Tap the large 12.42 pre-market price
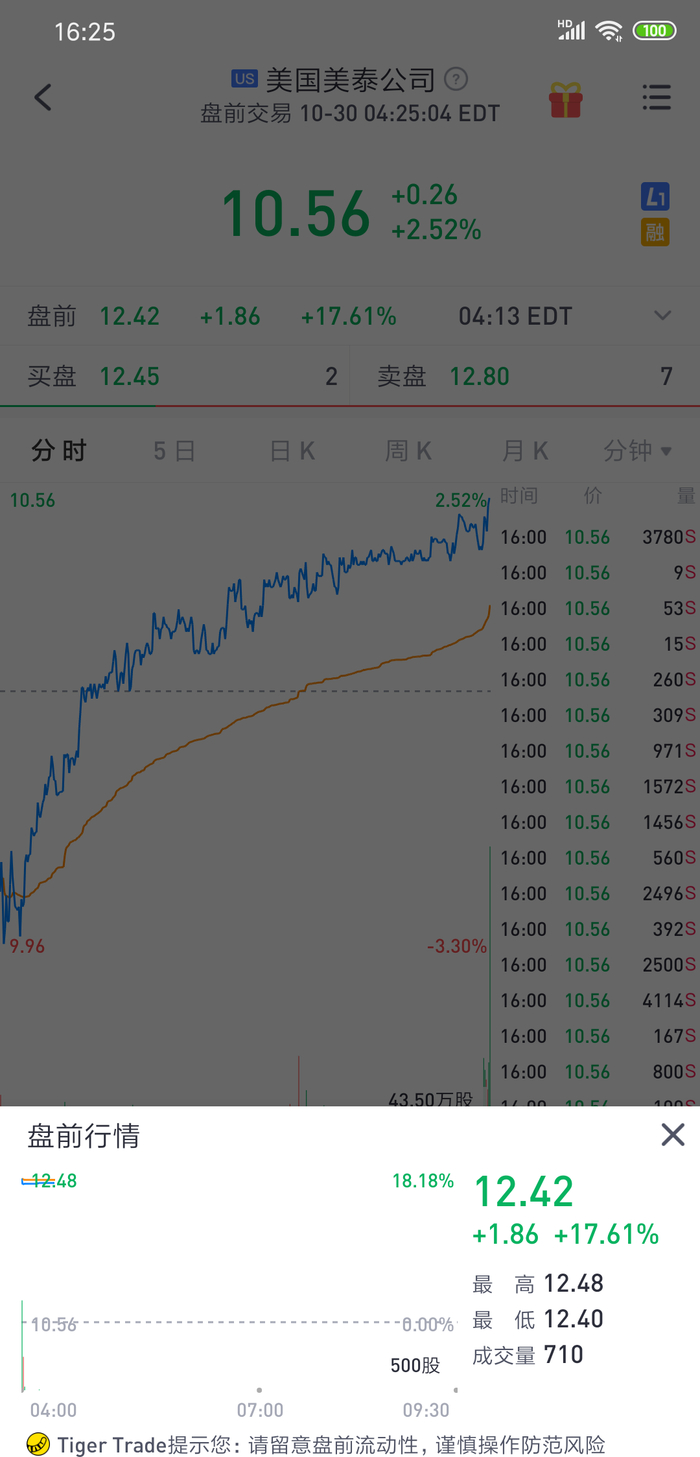Viewport: 700px width, 1457px height. tap(523, 1192)
